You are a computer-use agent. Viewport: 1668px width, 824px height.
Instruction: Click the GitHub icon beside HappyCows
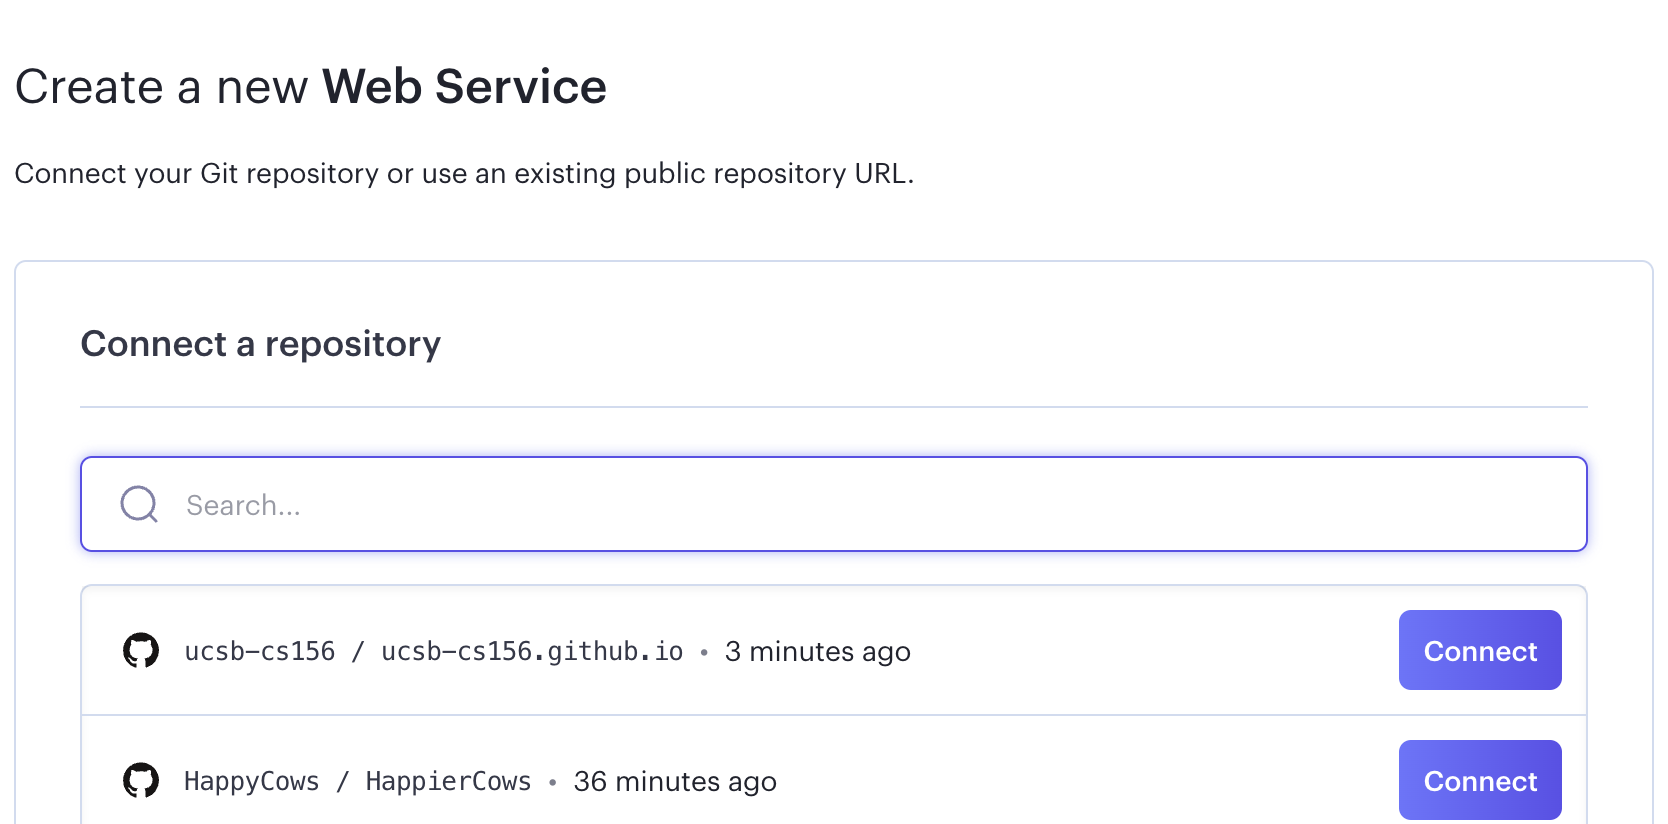tap(141, 780)
